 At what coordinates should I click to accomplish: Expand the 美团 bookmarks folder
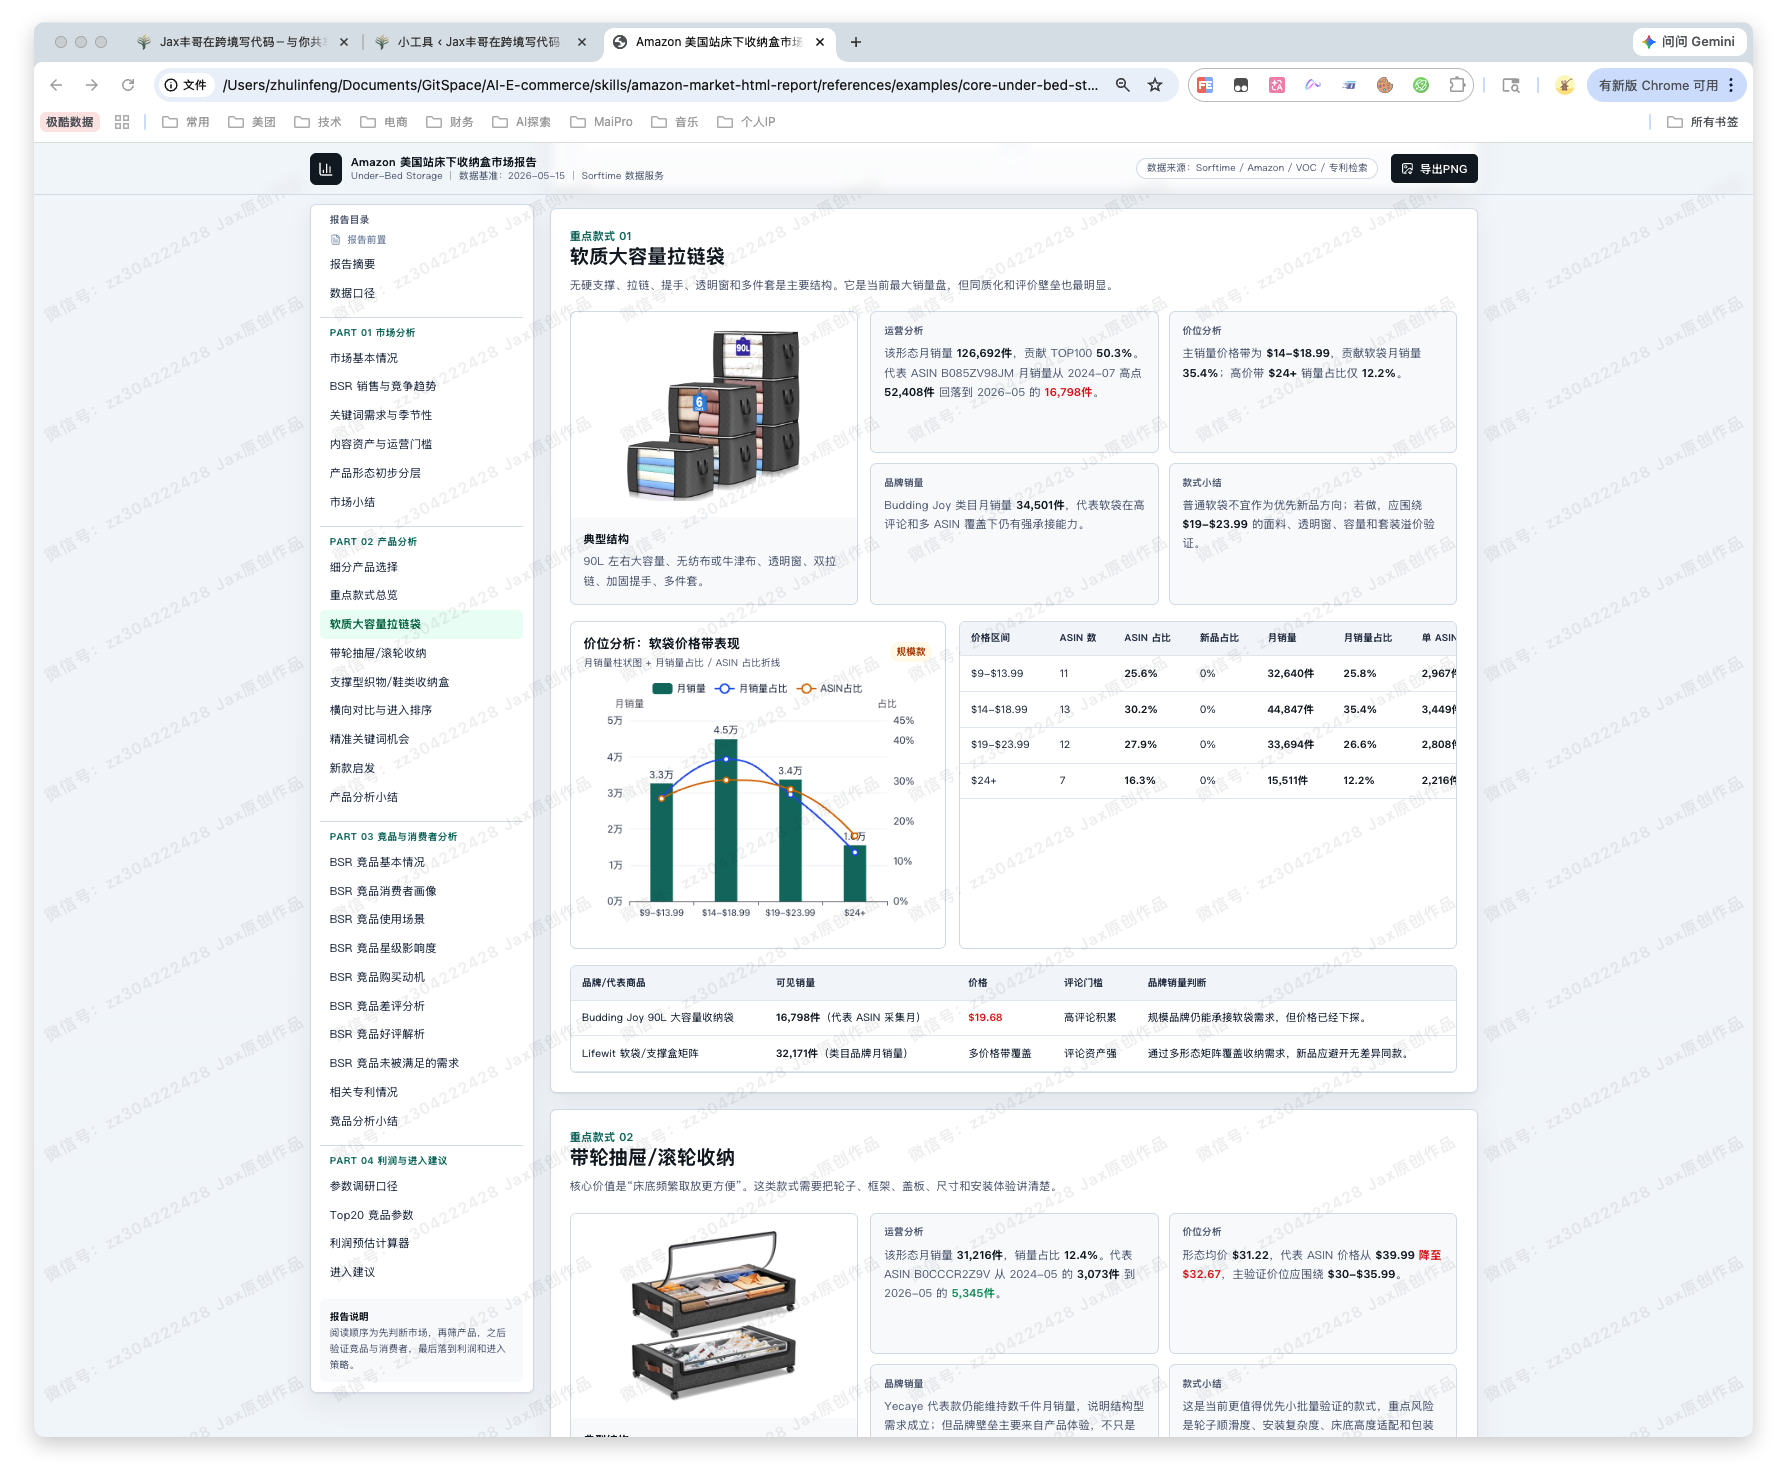point(252,122)
